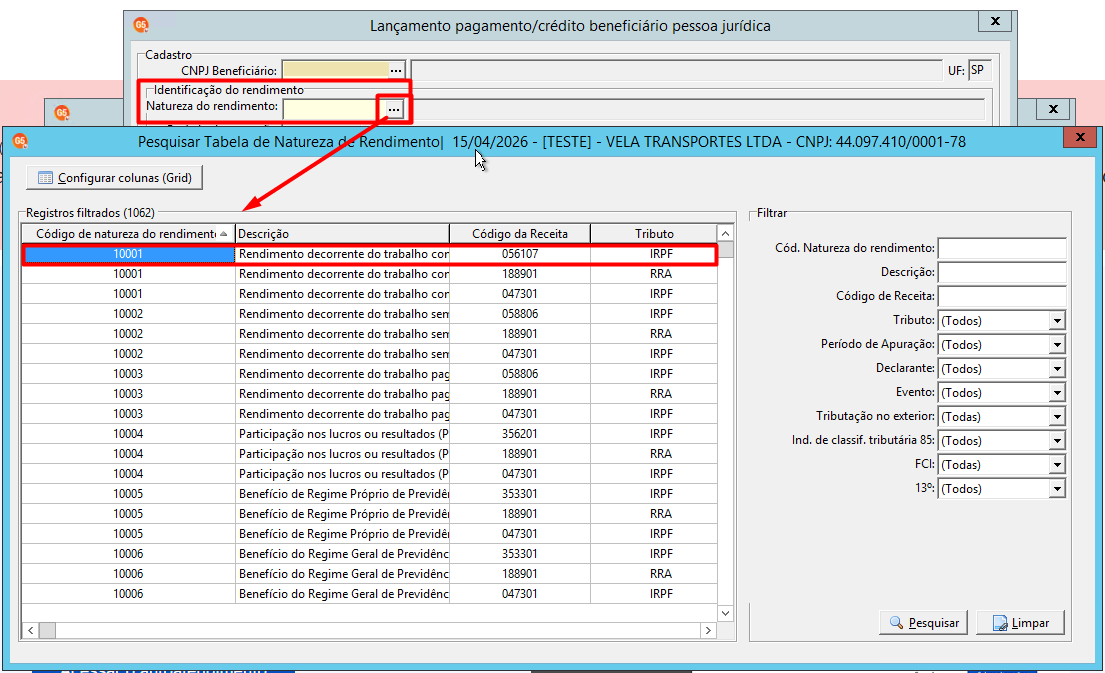Click the grid scroll down arrow

[x=725, y=613]
